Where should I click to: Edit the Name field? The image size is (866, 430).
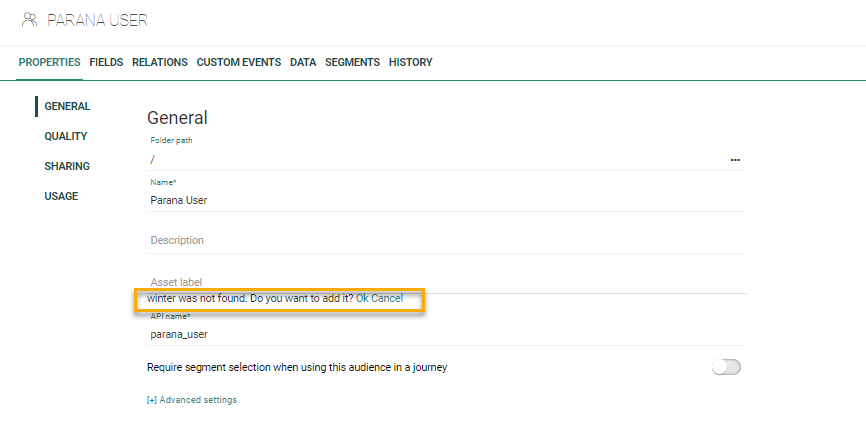coord(446,200)
